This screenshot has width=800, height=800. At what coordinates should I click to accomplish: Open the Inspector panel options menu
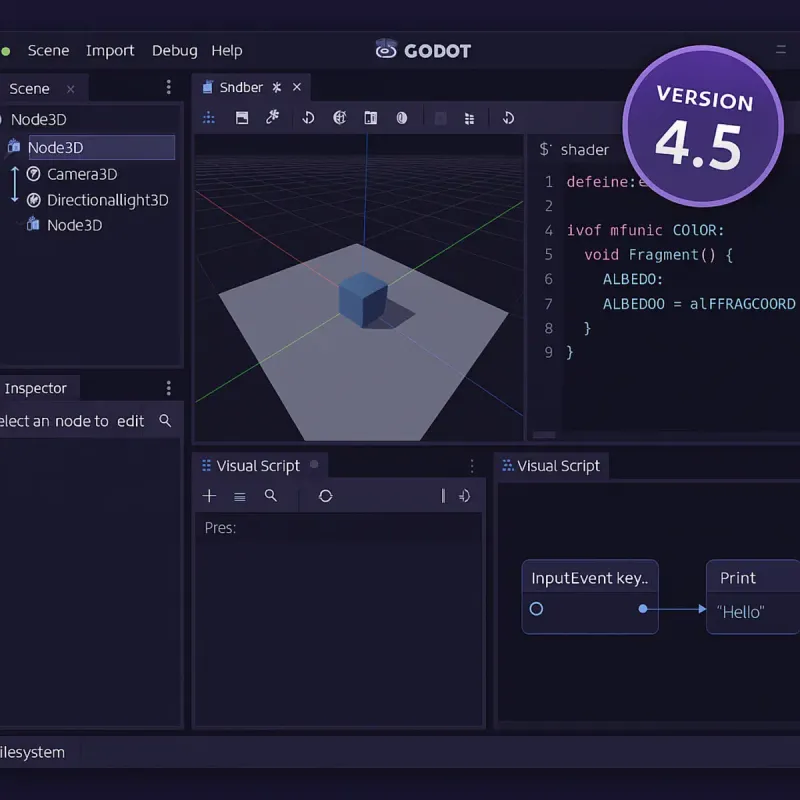pos(168,388)
